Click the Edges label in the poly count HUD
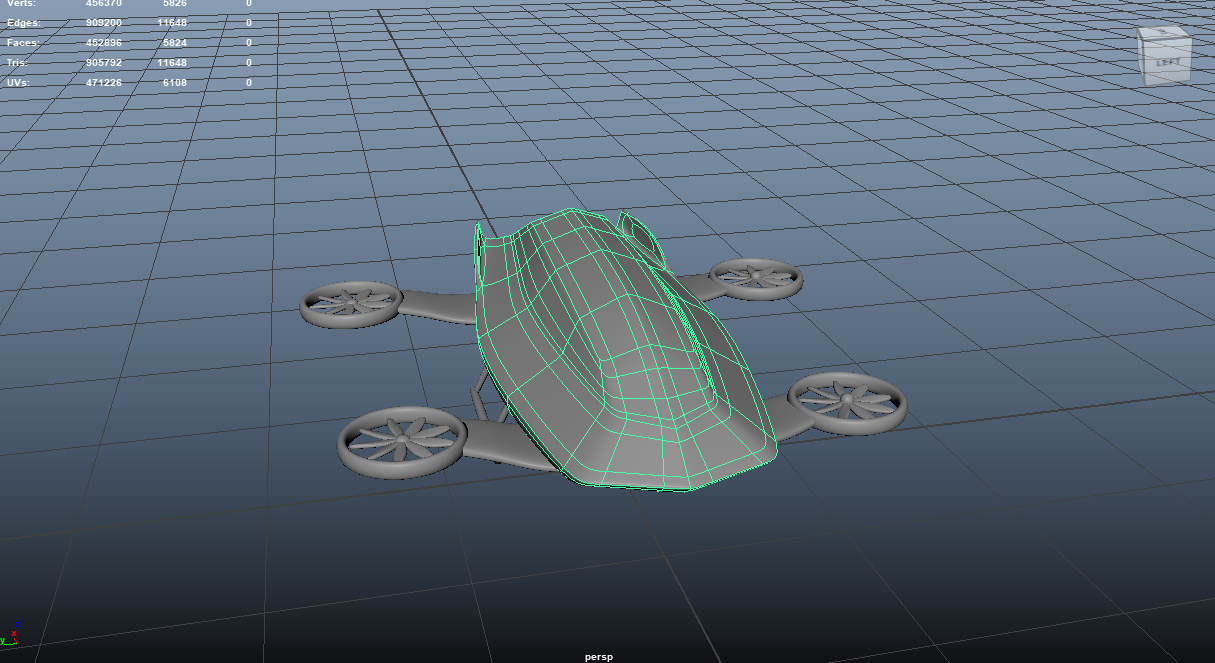This screenshot has width=1215, height=663. click(x=22, y=23)
